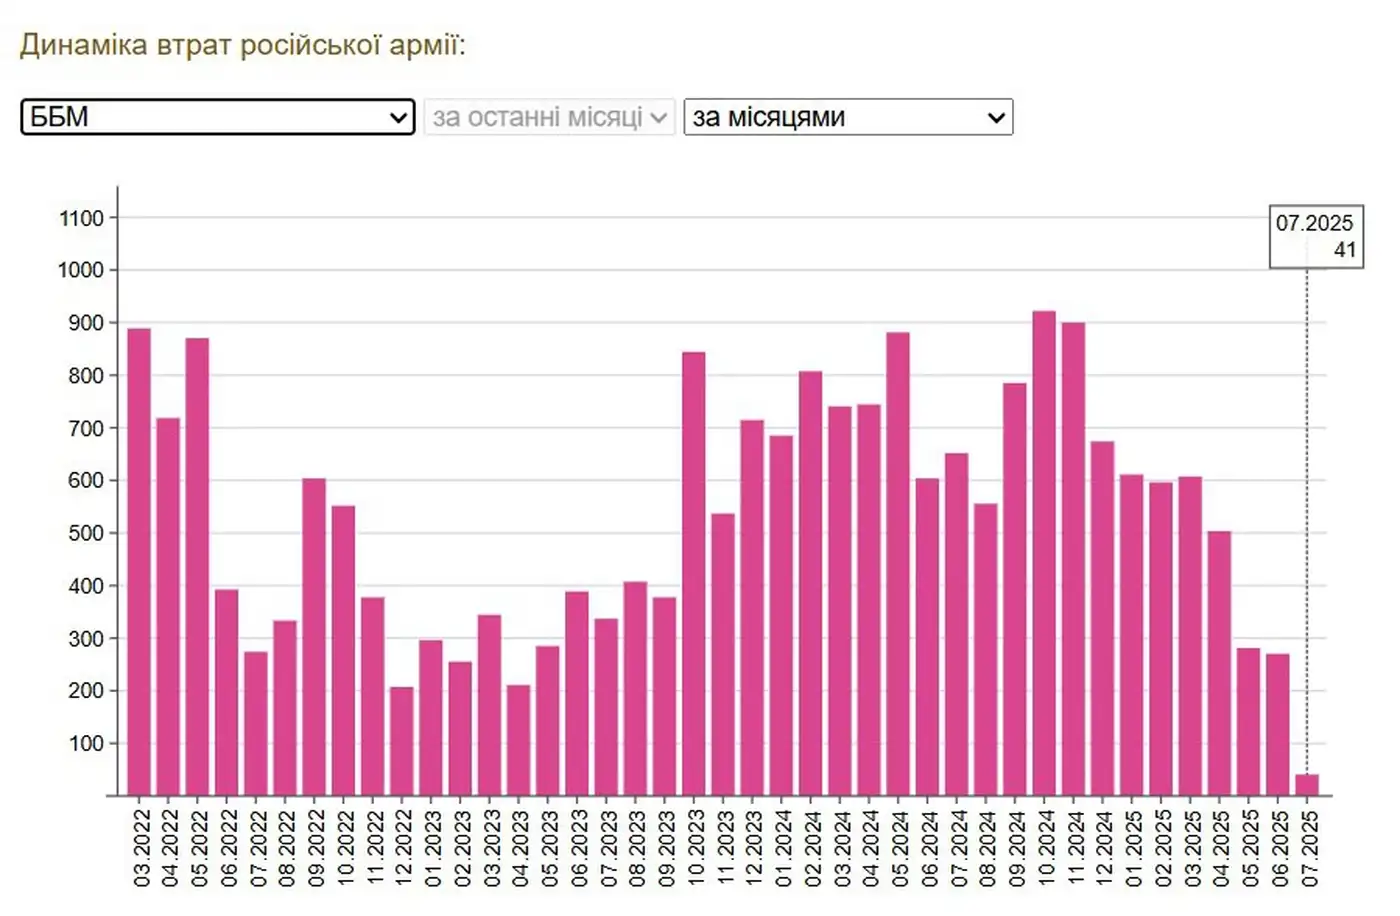
Task: Click the 06.2025 bar
Action: [x=1277, y=725]
